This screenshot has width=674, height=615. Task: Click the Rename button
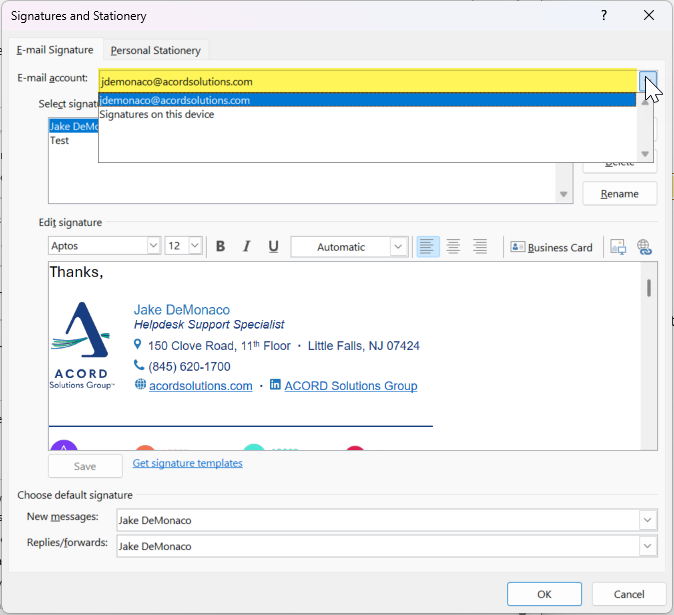pyautogui.click(x=619, y=194)
